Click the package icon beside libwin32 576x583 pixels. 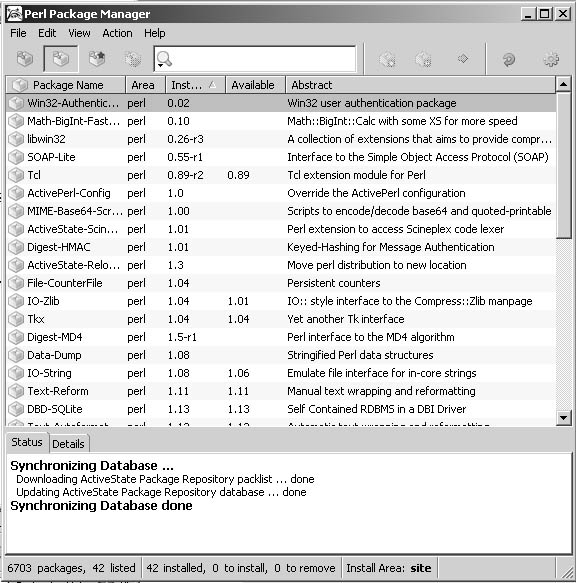coord(16,139)
